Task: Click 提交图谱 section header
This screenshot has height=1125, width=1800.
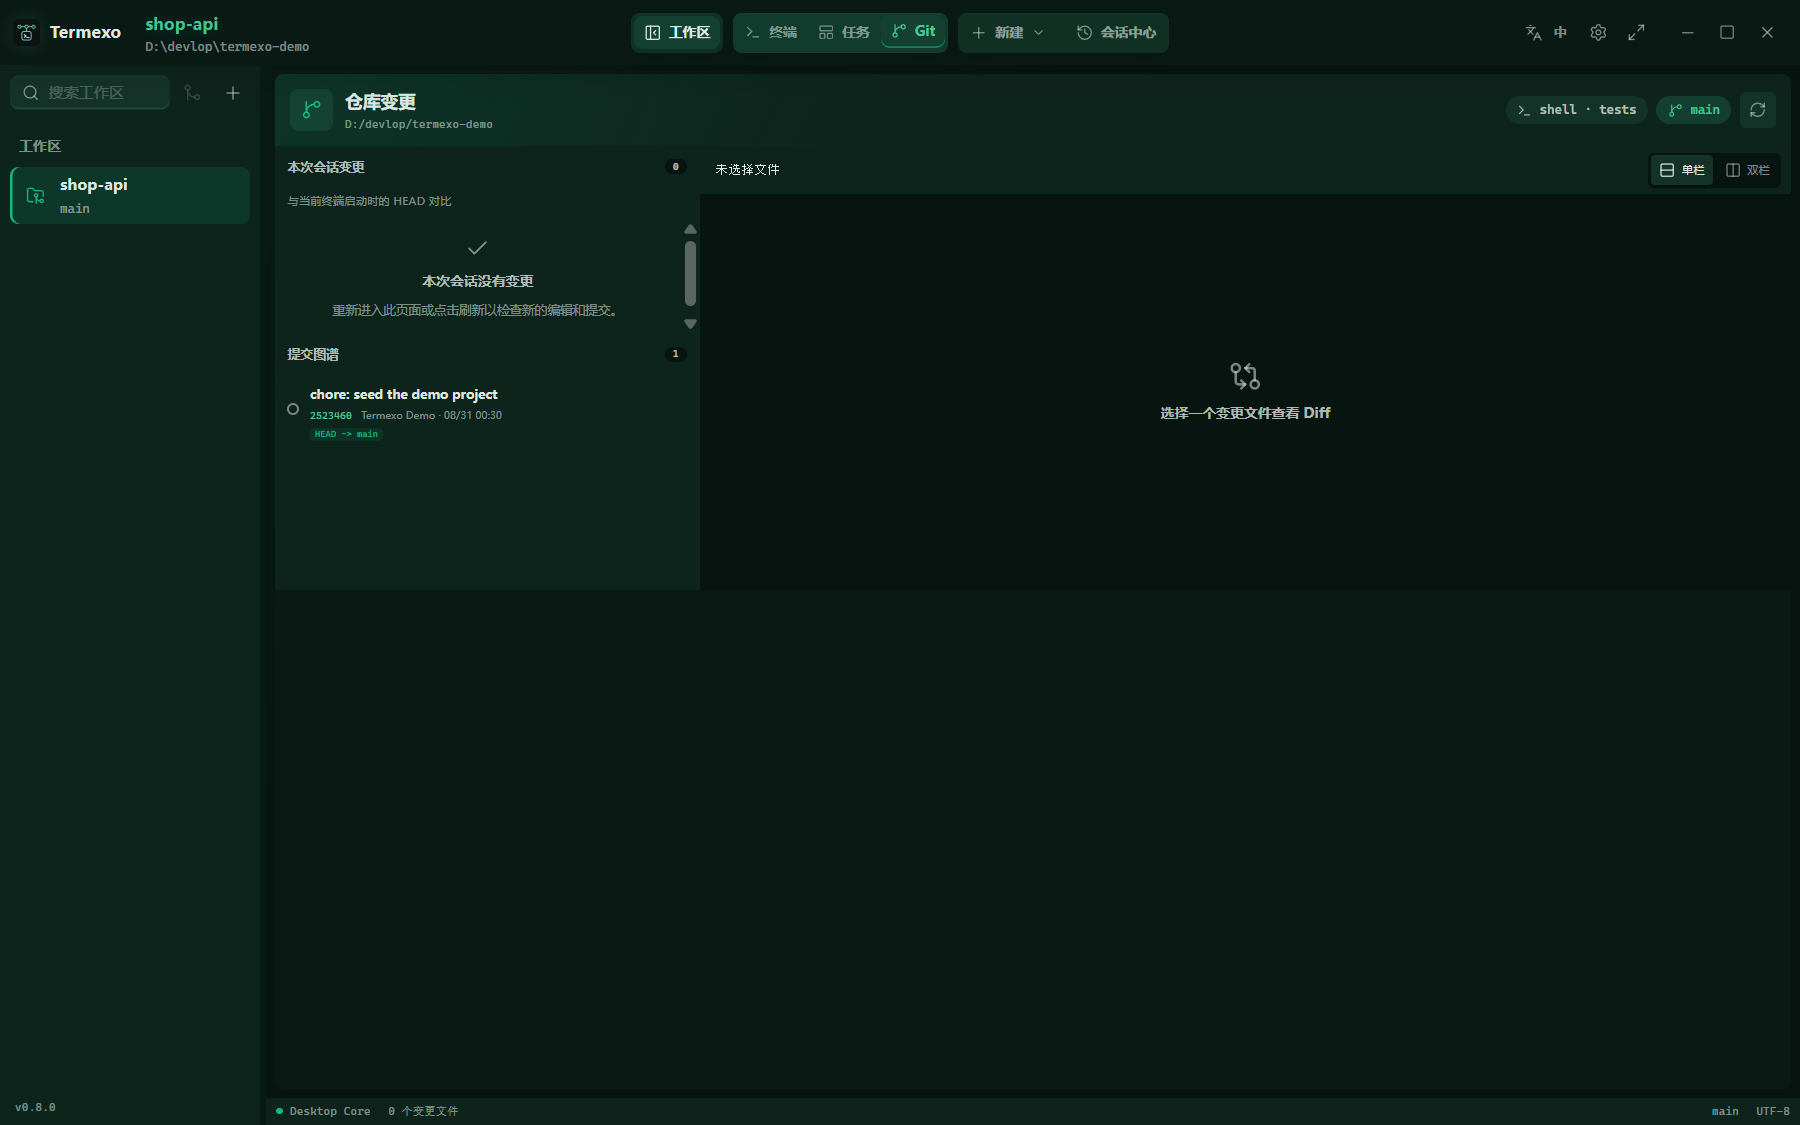Action: 313,354
